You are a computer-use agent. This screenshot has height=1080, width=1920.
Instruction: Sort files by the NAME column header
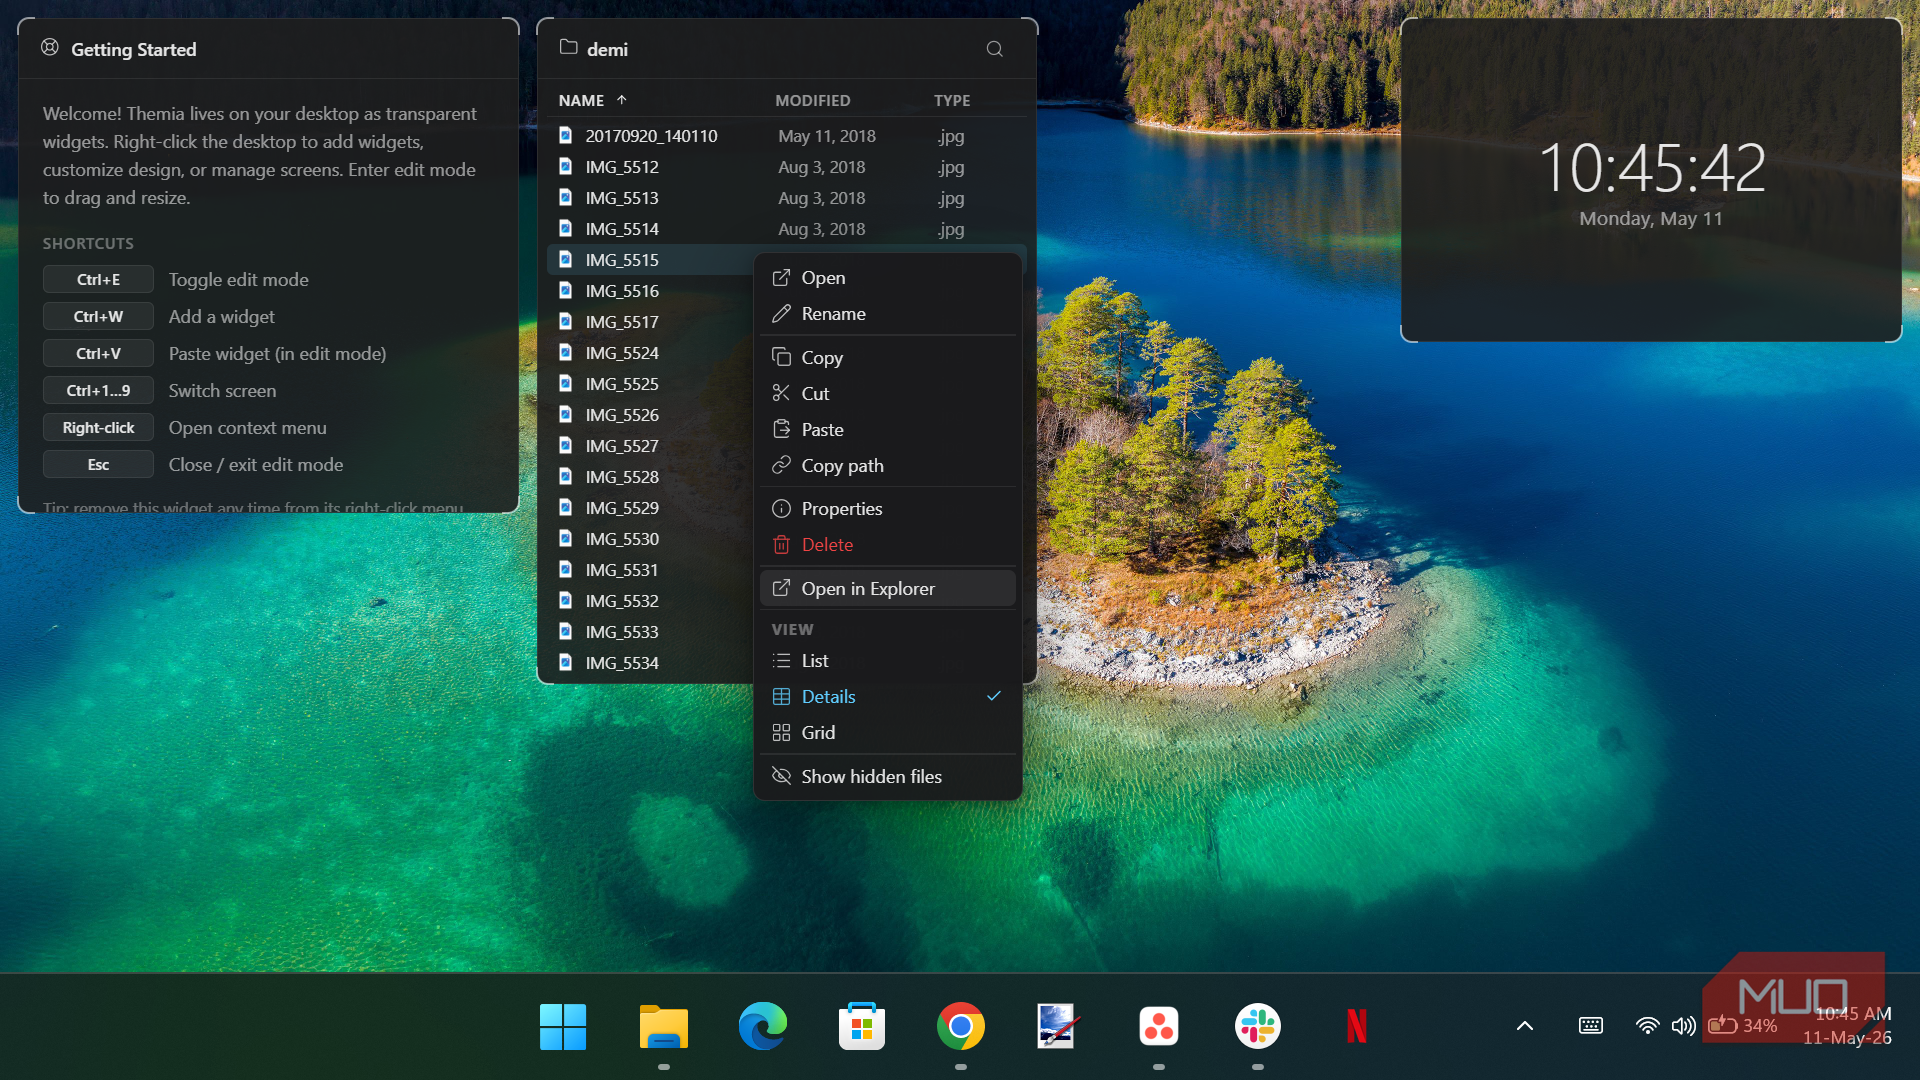pyautogui.click(x=593, y=100)
